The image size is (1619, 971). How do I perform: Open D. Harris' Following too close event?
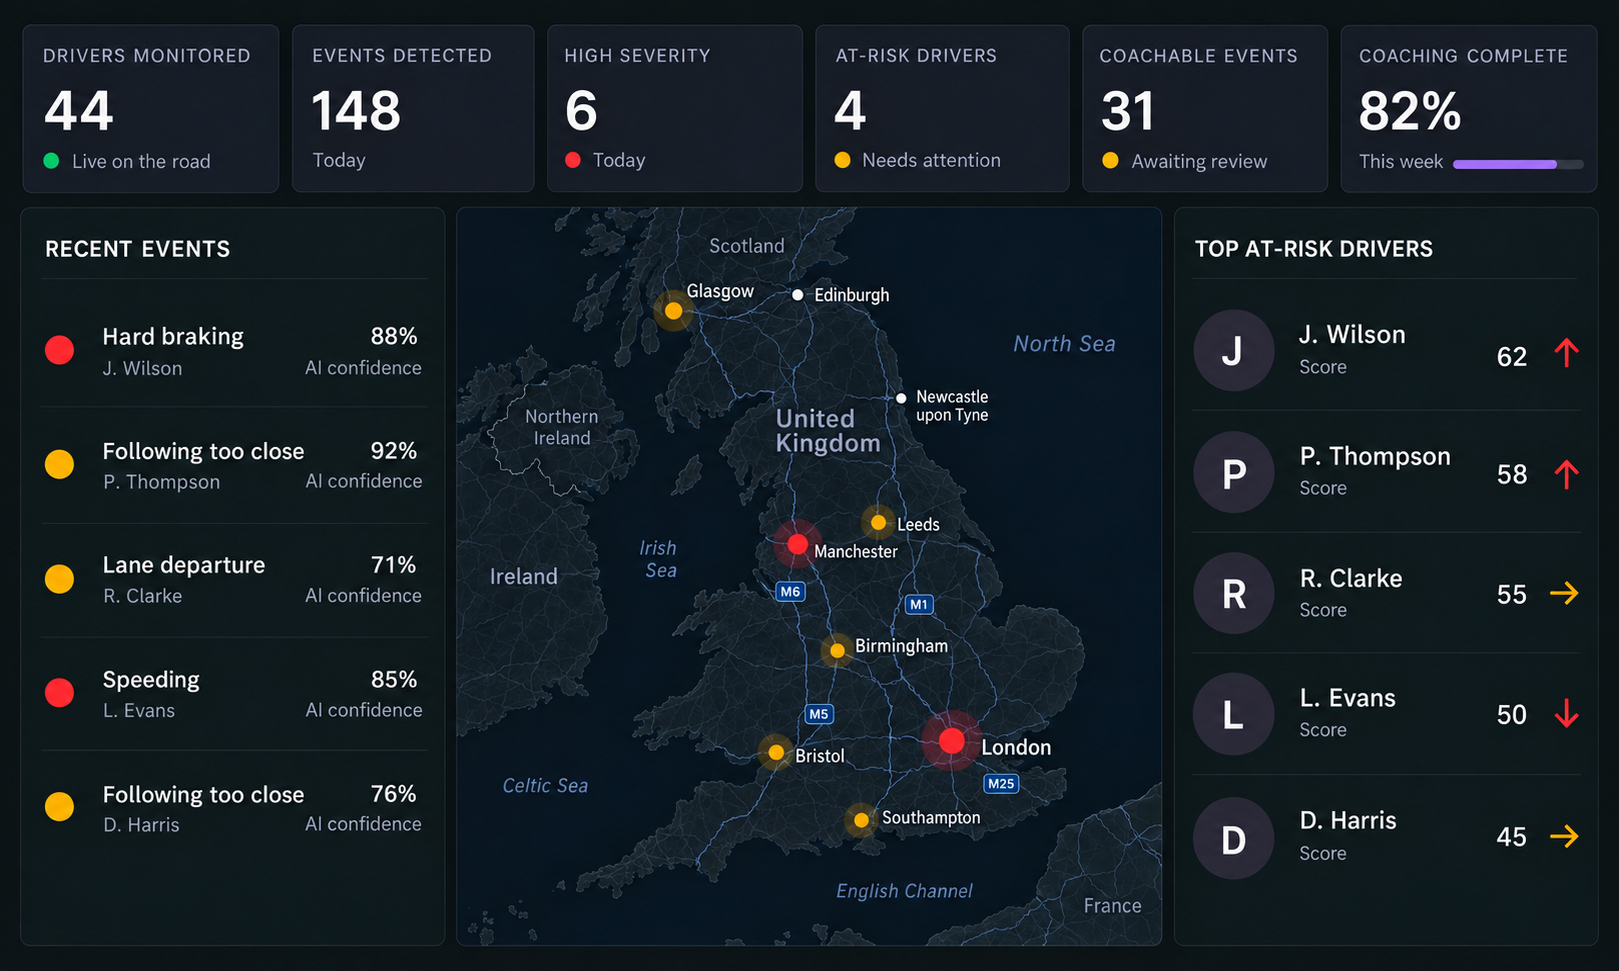pyautogui.click(x=234, y=807)
